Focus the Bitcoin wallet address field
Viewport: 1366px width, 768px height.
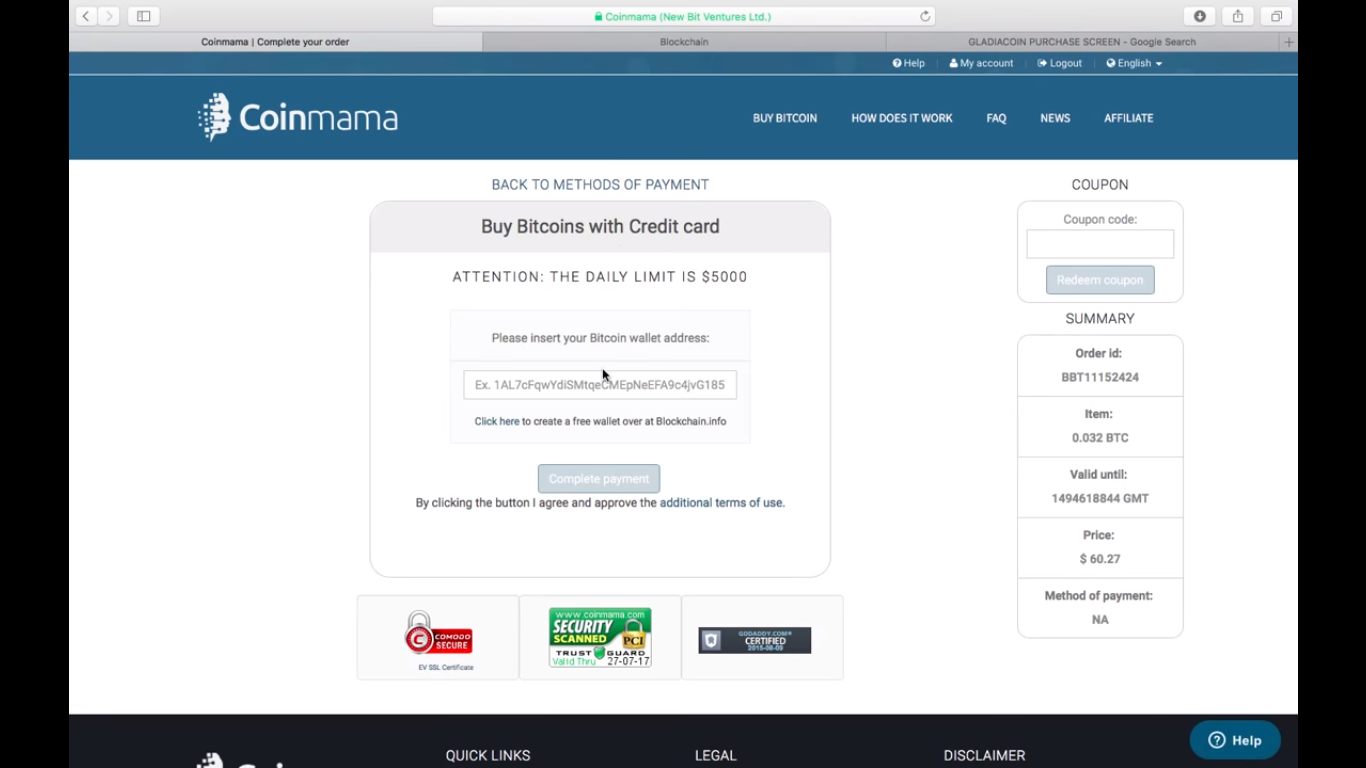point(600,385)
